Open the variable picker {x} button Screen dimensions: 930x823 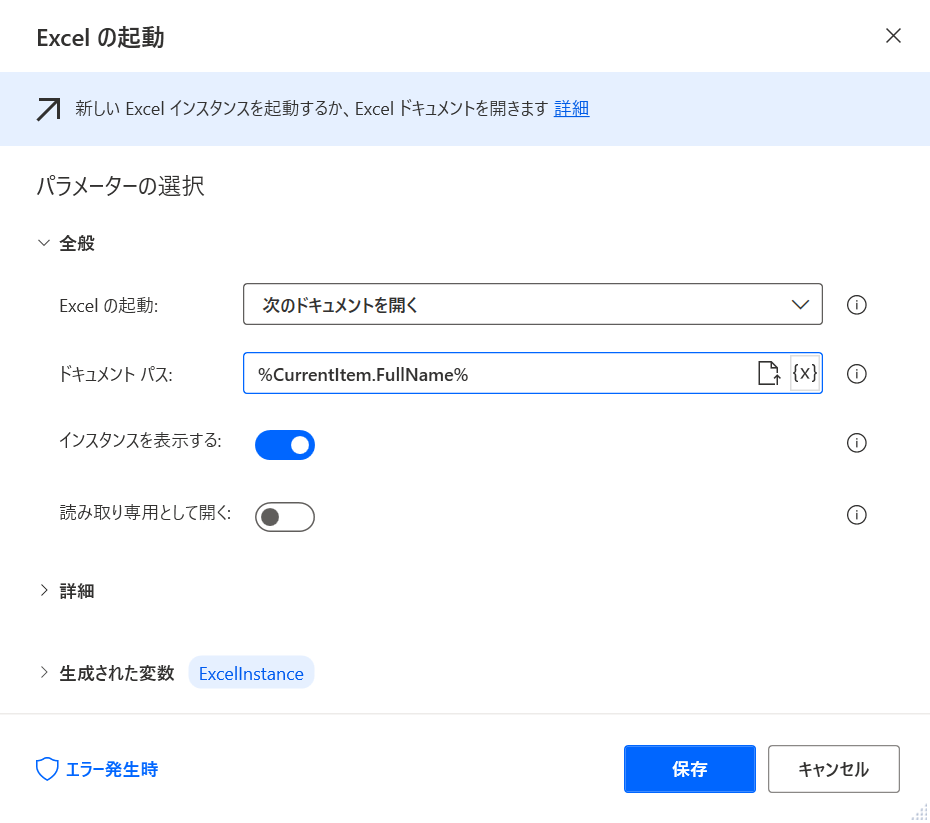pos(805,373)
